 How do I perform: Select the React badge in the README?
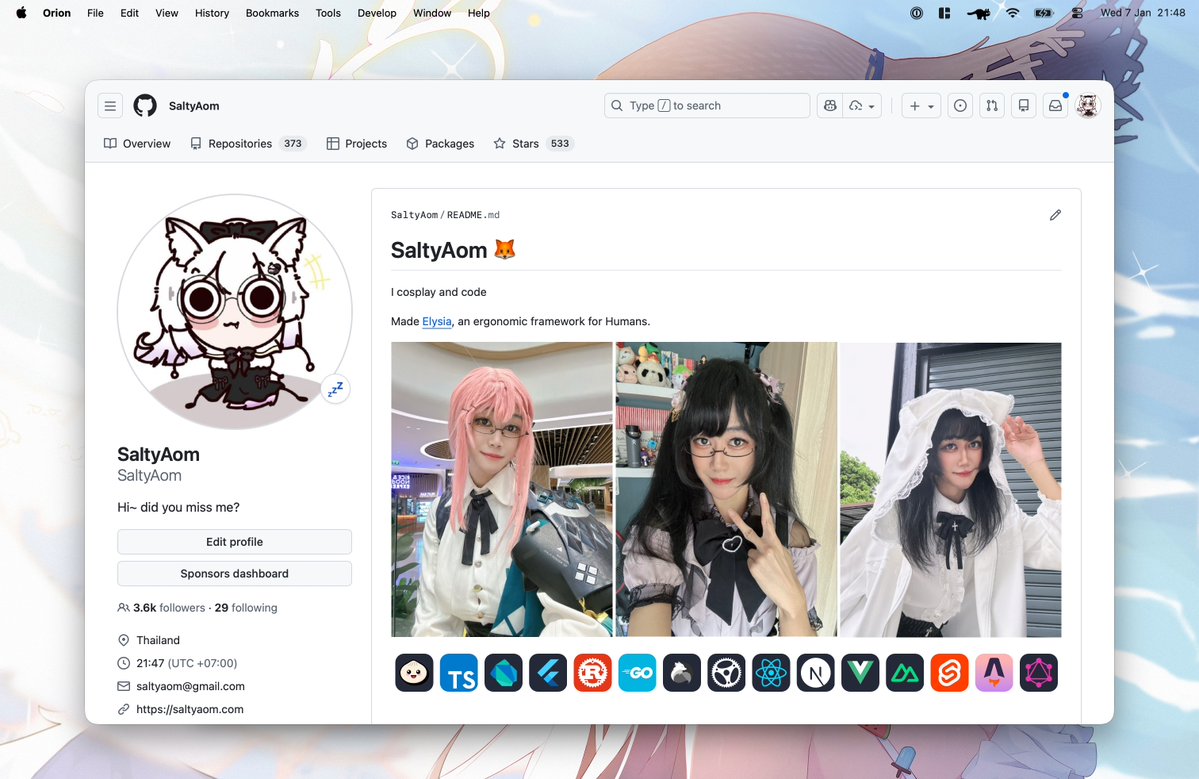pyautogui.click(x=770, y=672)
